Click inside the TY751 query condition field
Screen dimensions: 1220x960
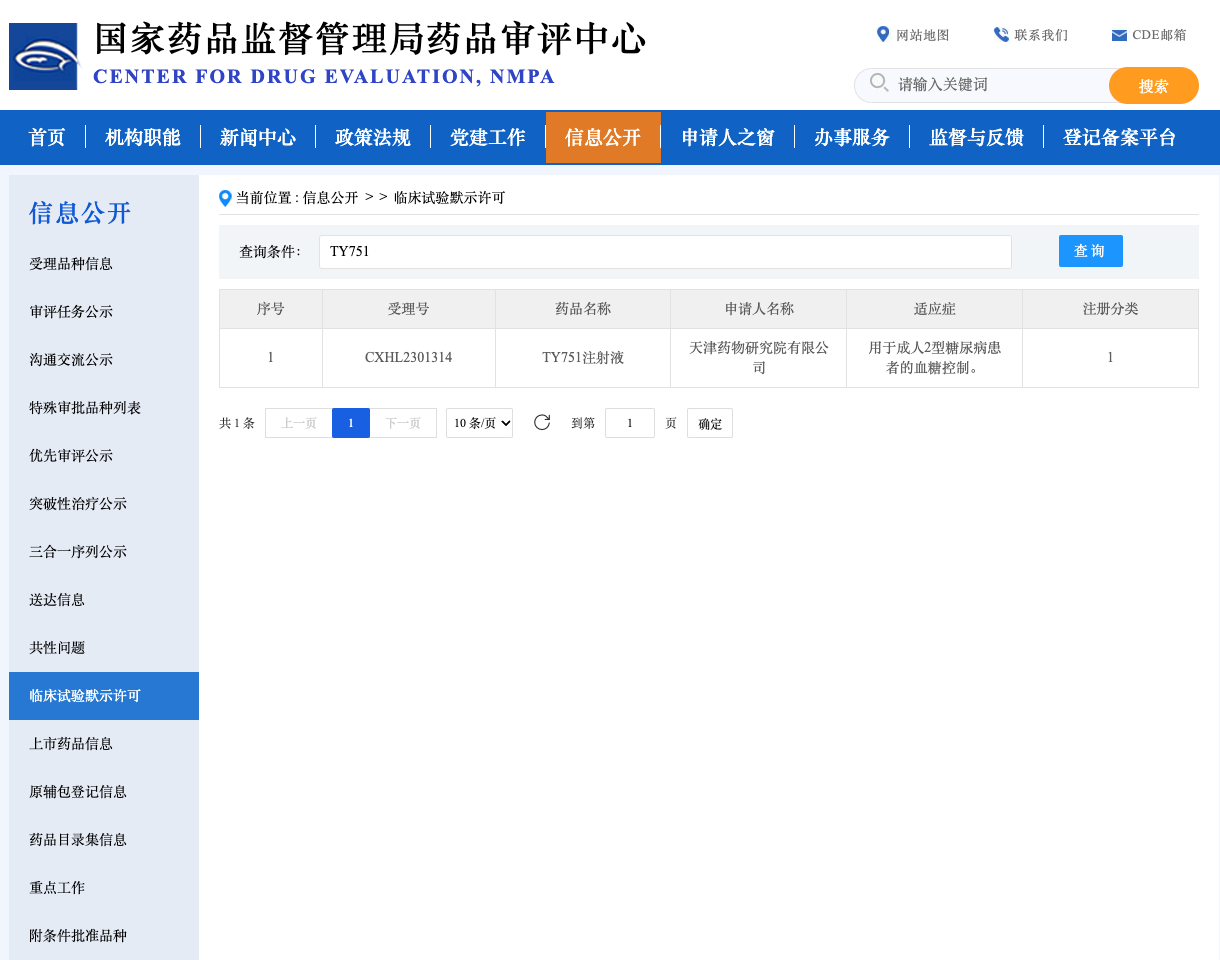(x=665, y=252)
